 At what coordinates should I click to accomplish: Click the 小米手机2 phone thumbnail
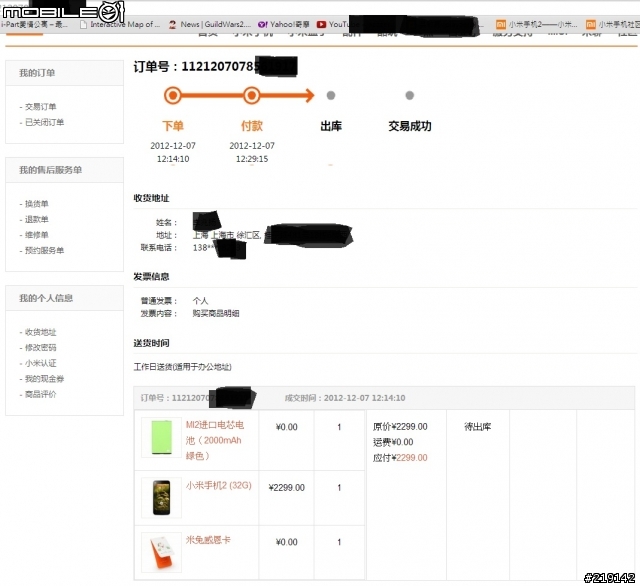(x=161, y=497)
